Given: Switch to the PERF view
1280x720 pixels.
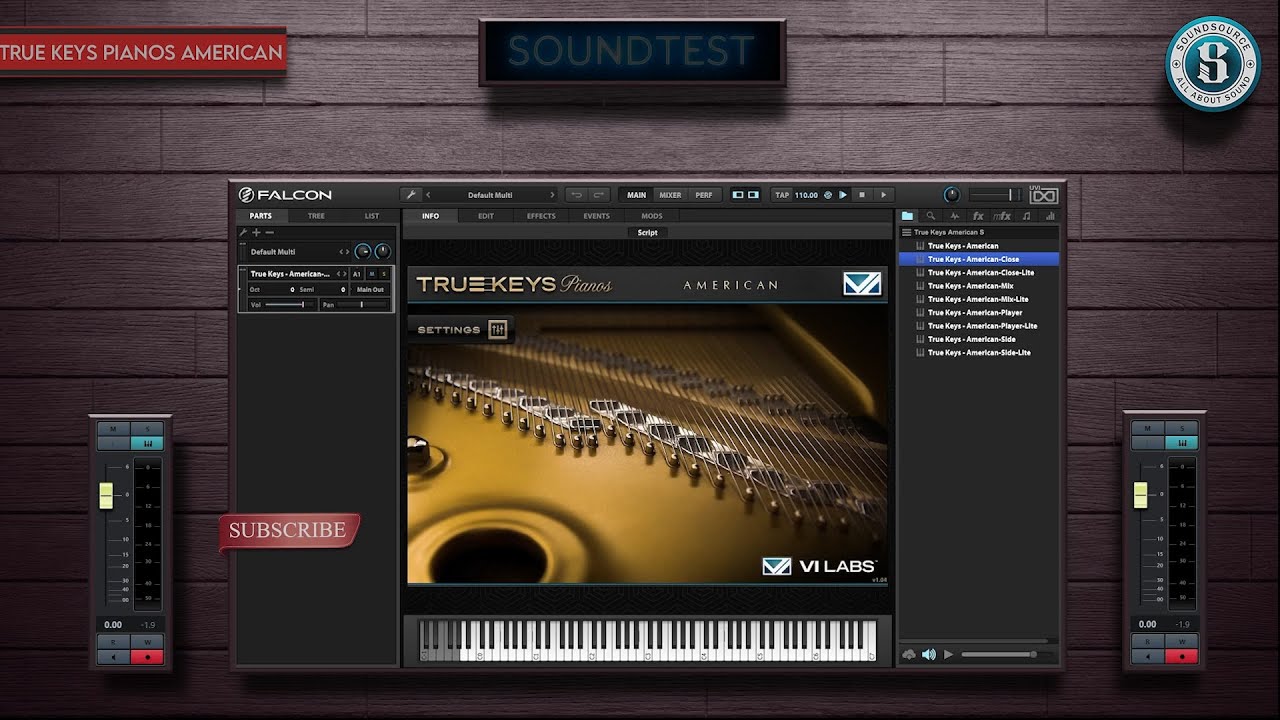Looking at the screenshot, I should click(704, 195).
